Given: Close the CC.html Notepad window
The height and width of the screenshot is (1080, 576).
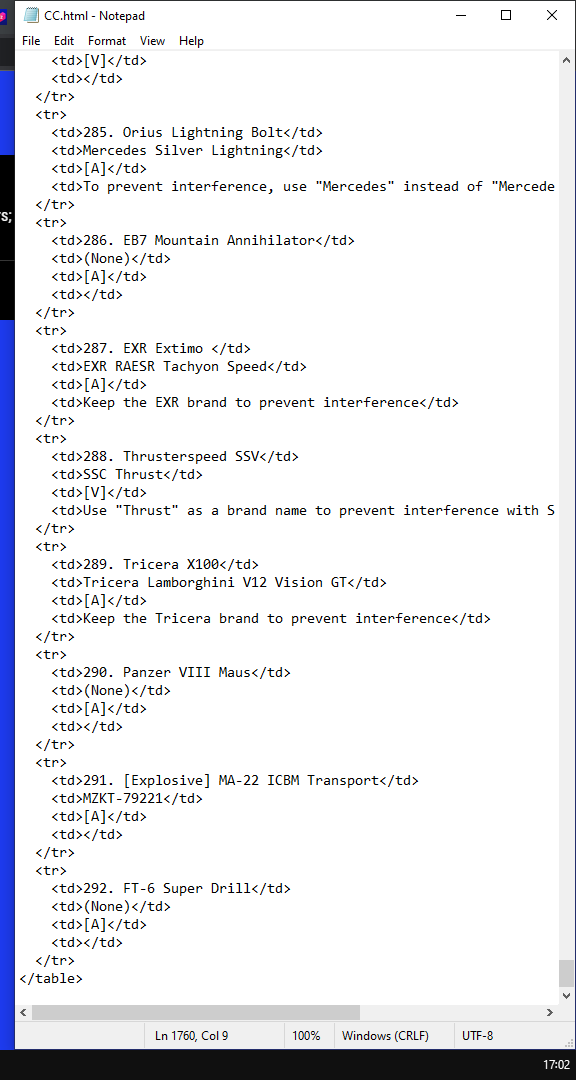Looking at the screenshot, I should [552, 15].
